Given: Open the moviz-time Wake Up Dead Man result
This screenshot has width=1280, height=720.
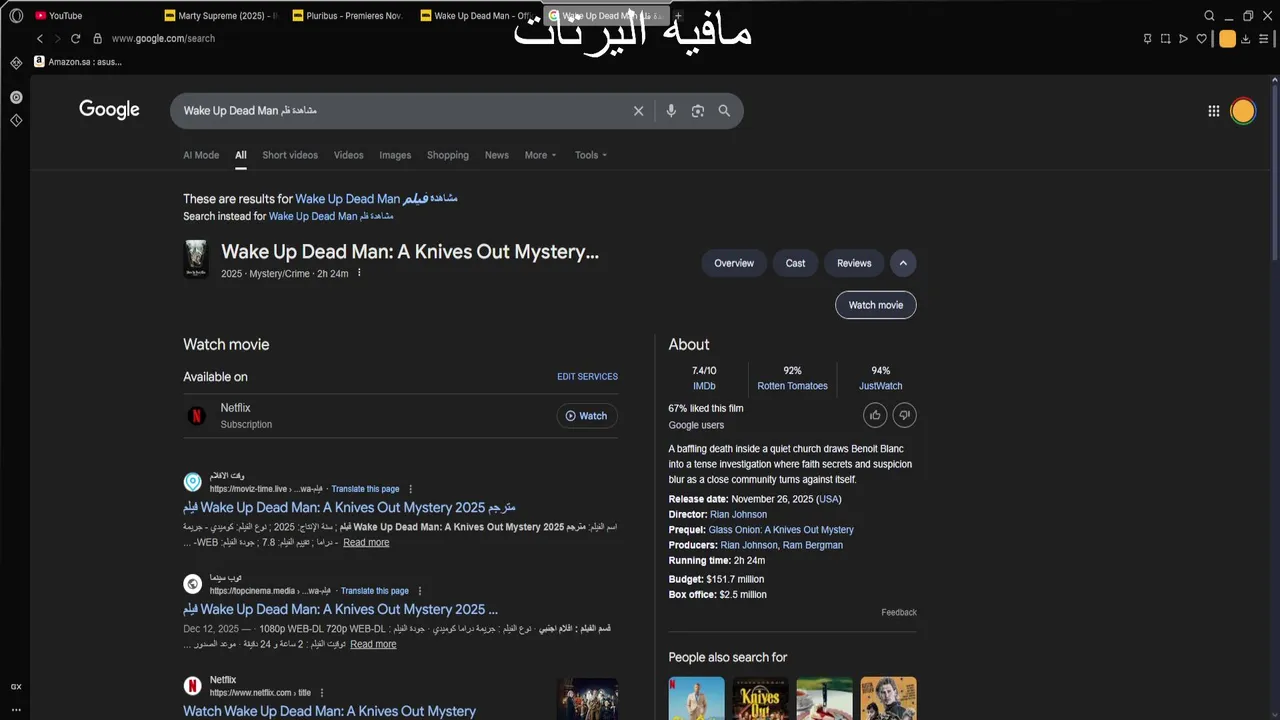Looking at the screenshot, I should tap(349, 508).
